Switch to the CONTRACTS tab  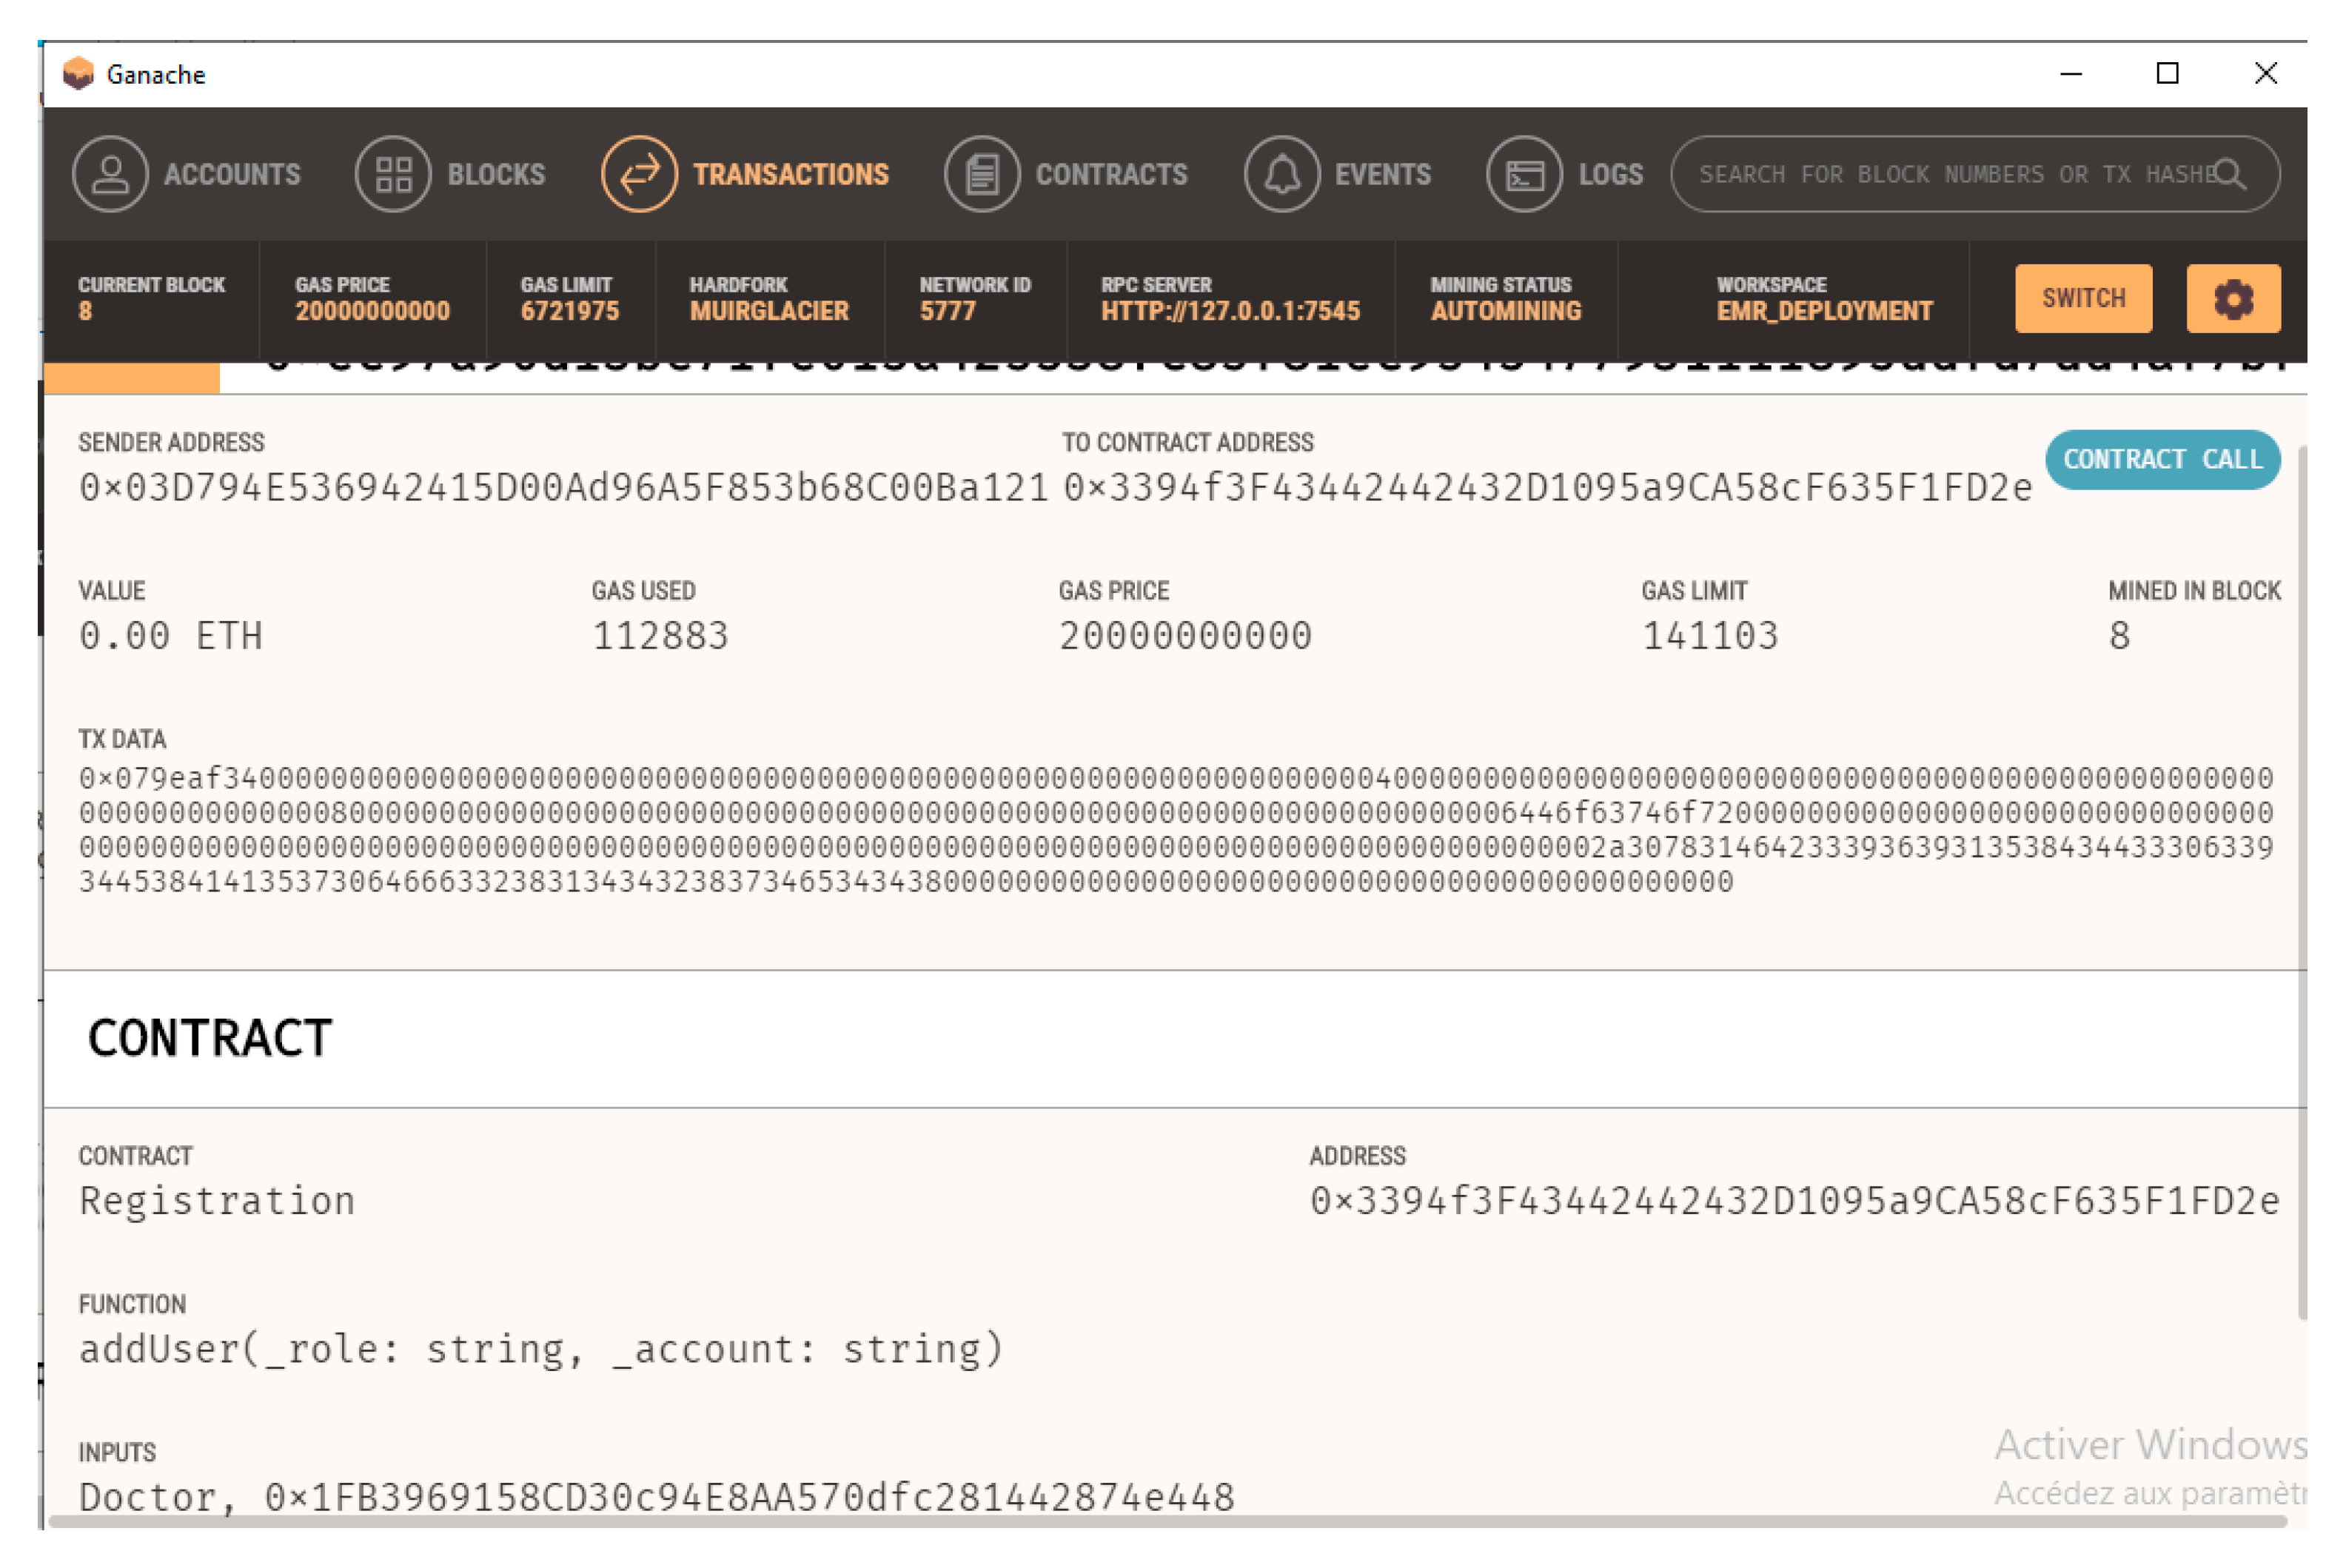point(1111,174)
